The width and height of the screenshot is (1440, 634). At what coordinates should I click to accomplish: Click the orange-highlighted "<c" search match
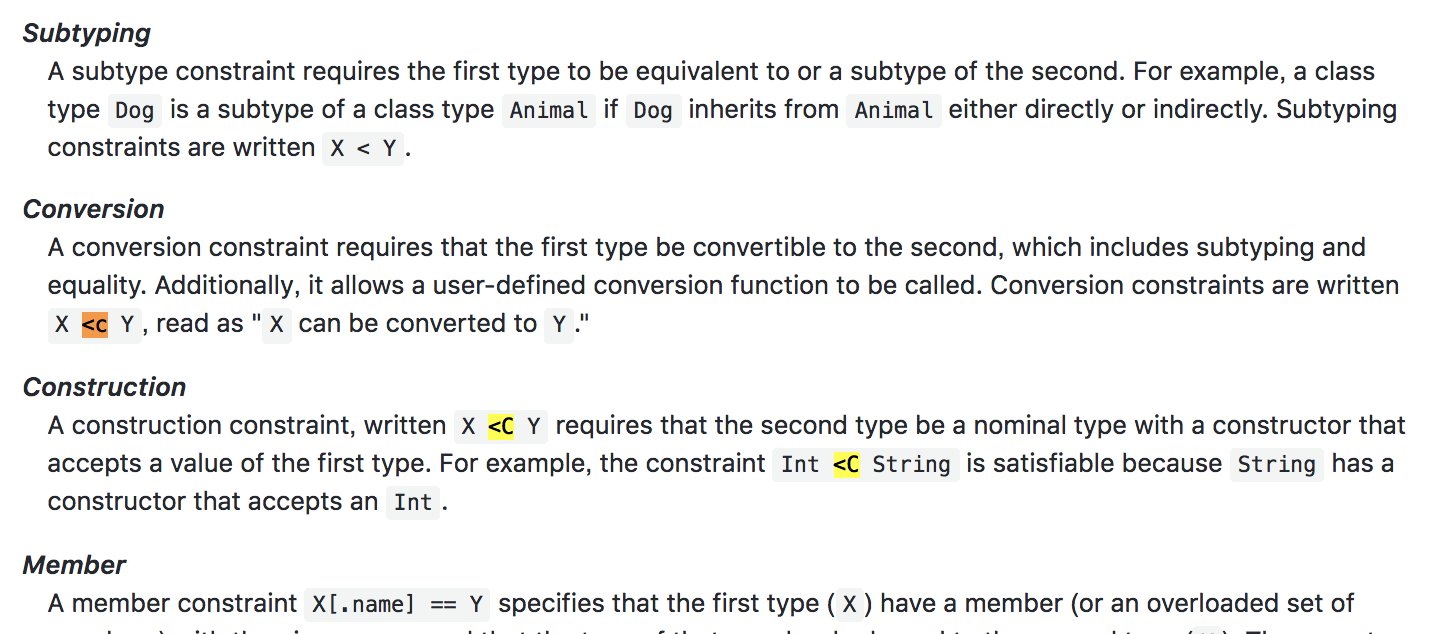pyautogui.click(x=95, y=324)
